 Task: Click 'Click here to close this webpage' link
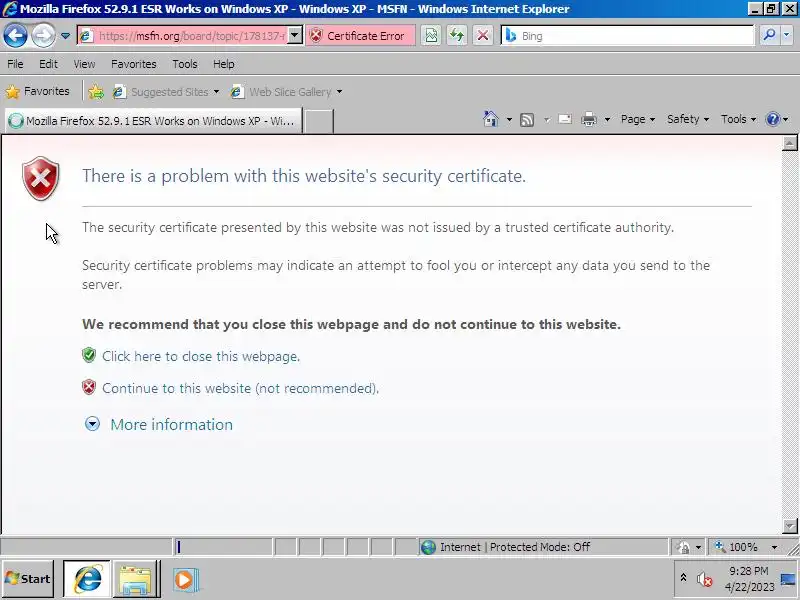coord(201,356)
